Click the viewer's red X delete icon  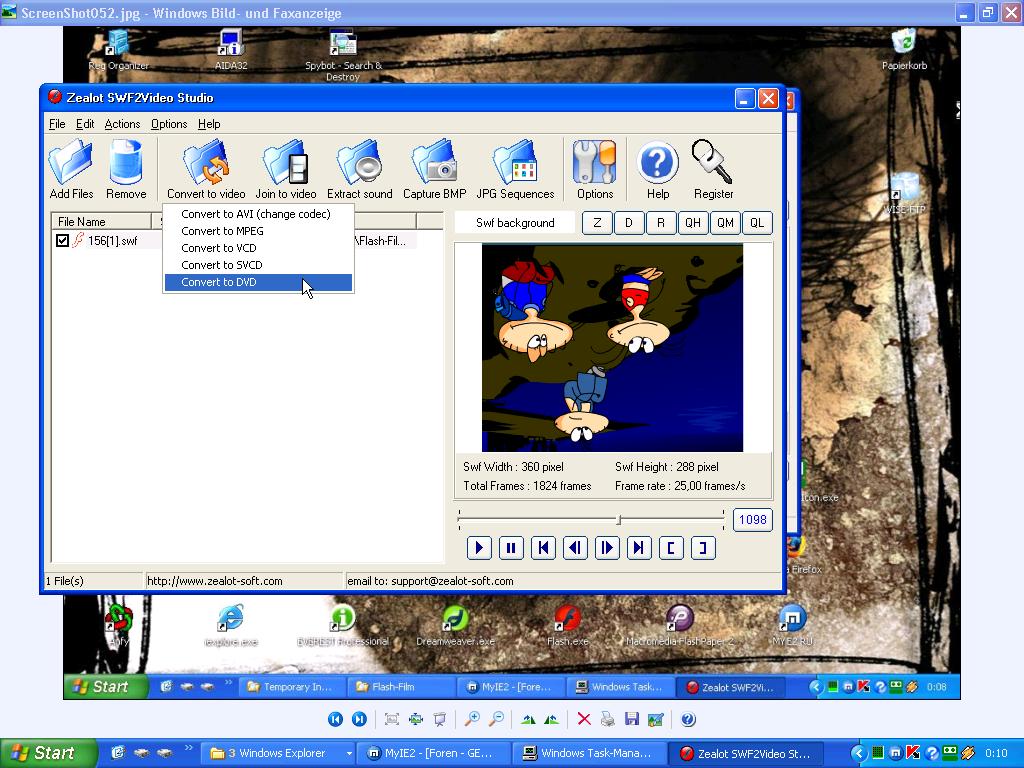point(584,719)
